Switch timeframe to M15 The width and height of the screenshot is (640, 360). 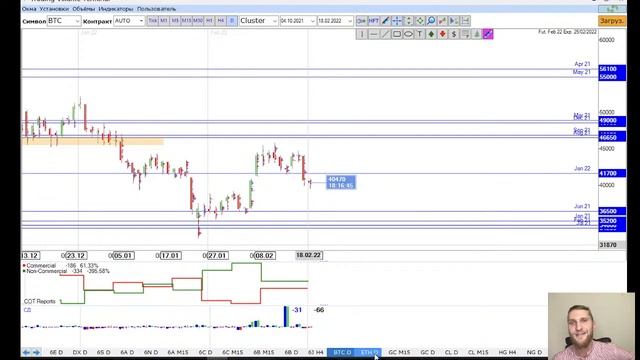[187, 21]
